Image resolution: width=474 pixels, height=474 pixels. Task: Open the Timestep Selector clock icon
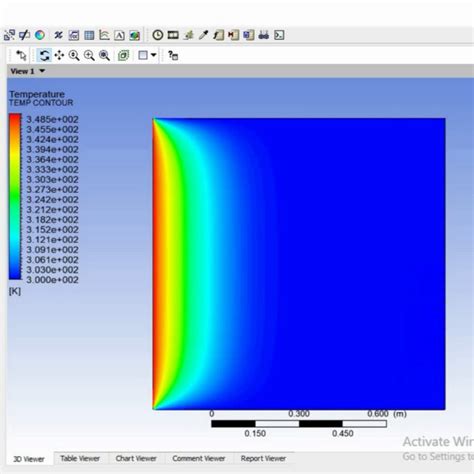(x=158, y=35)
